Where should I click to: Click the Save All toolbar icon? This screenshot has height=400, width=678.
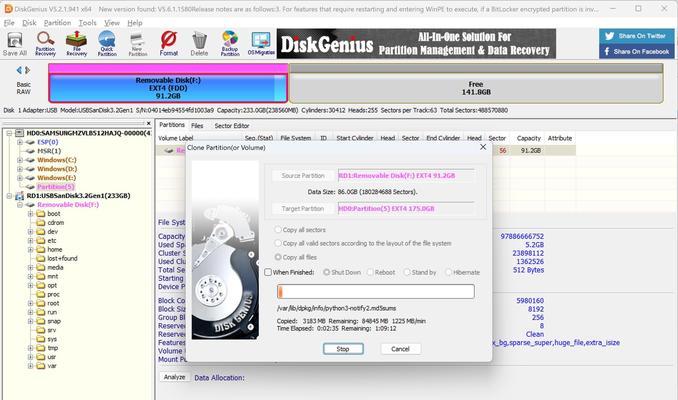(15, 44)
